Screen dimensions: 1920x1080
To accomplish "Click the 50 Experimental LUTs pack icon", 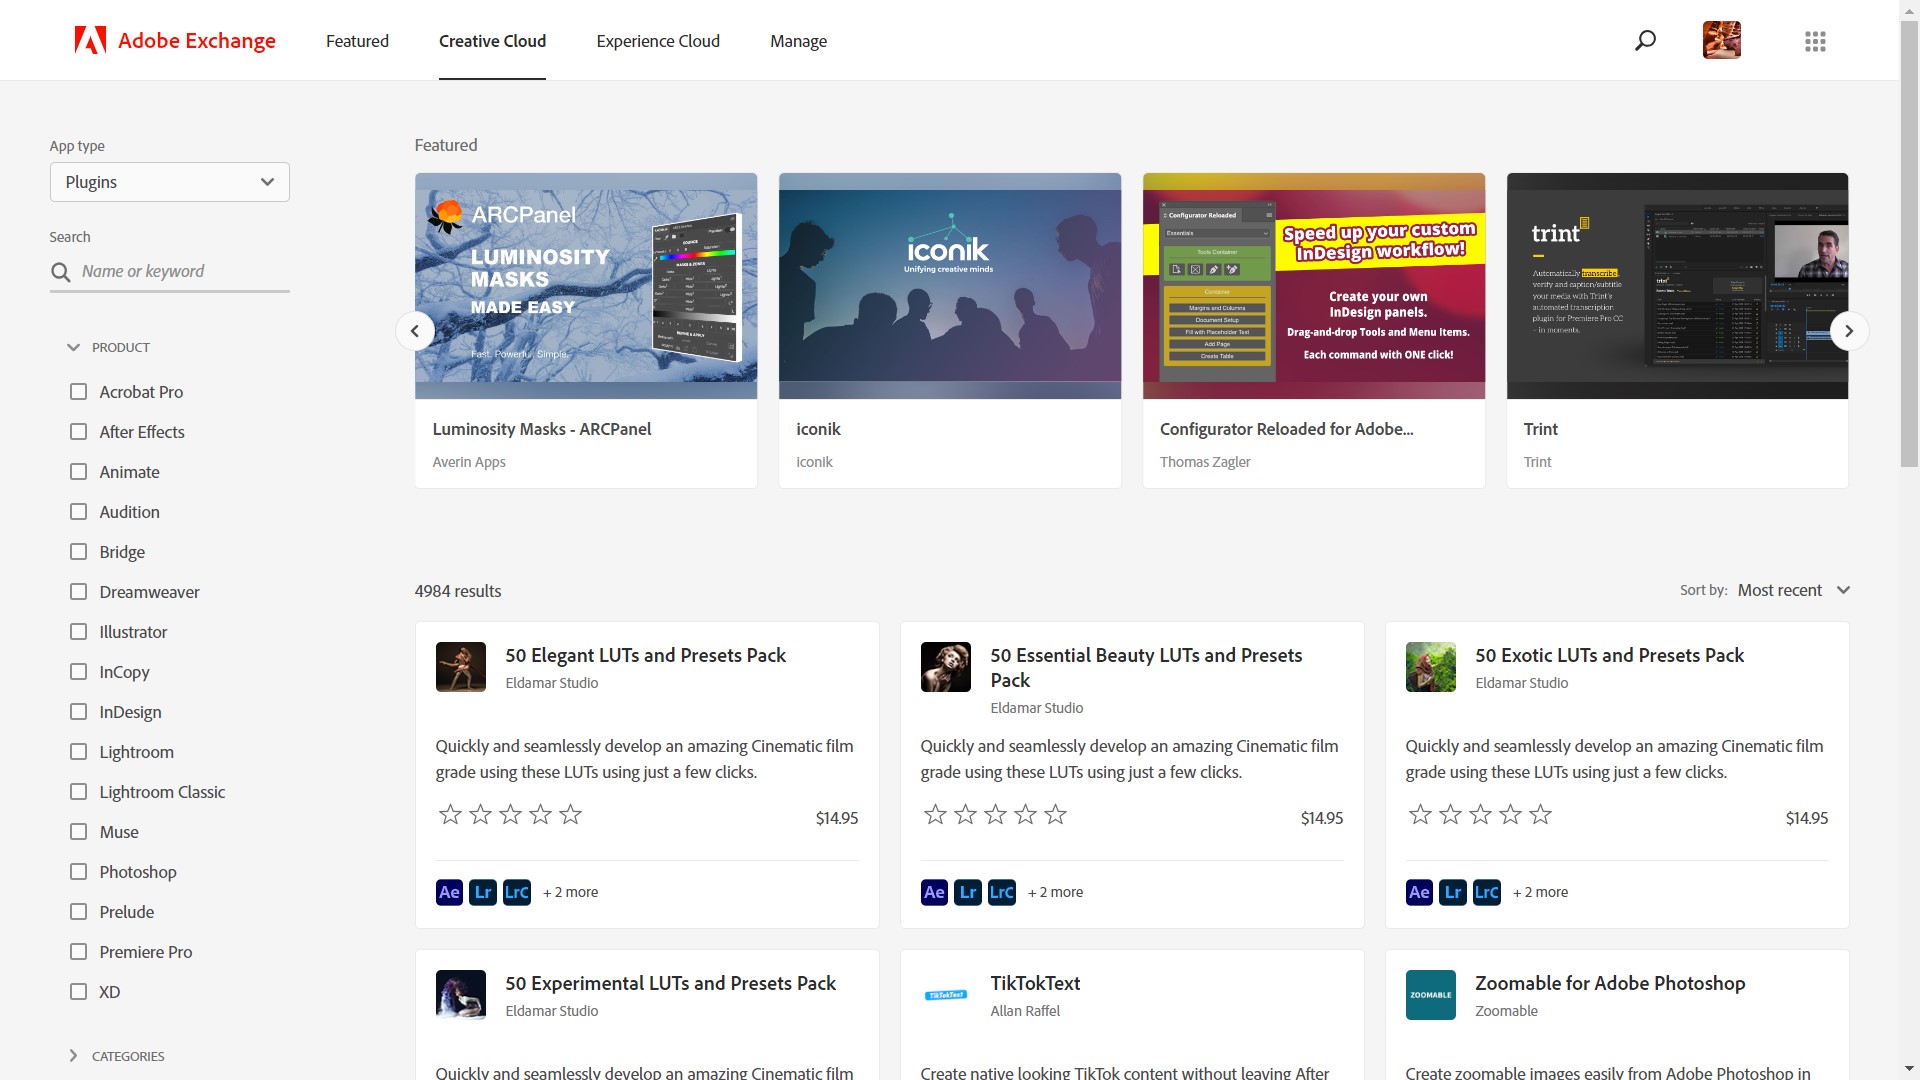I will tap(461, 995).
